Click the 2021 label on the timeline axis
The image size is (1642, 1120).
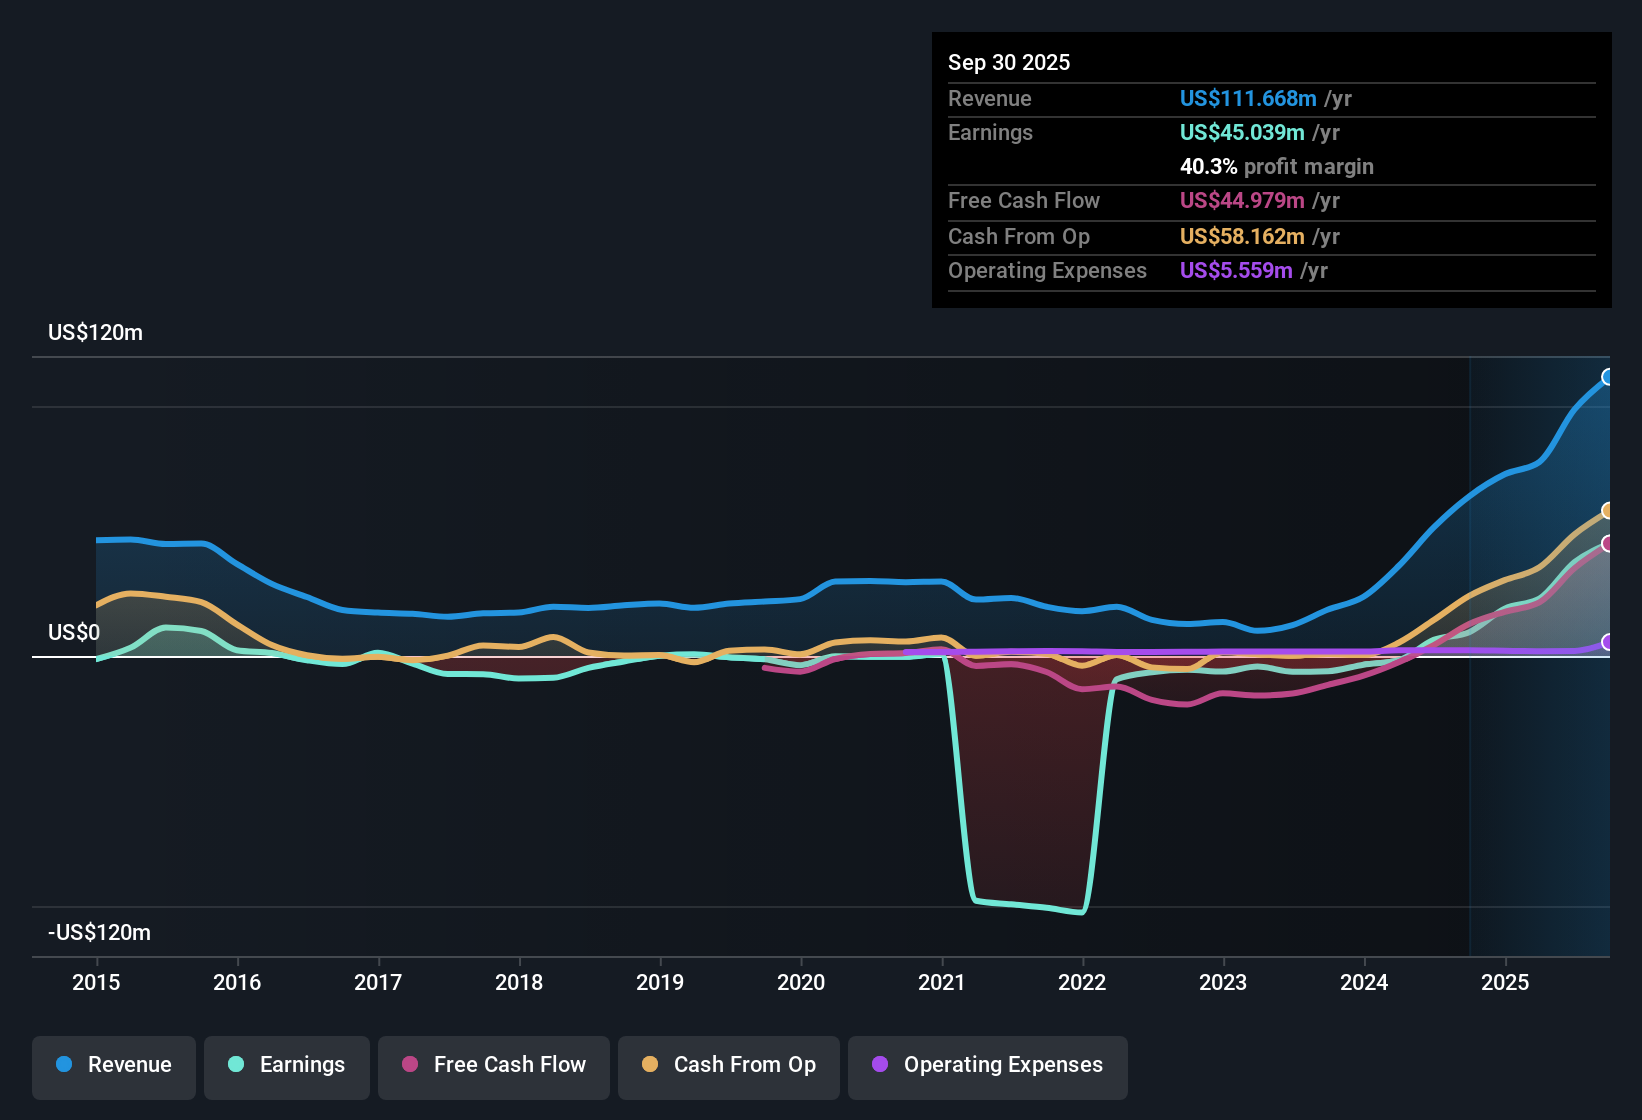941,983
